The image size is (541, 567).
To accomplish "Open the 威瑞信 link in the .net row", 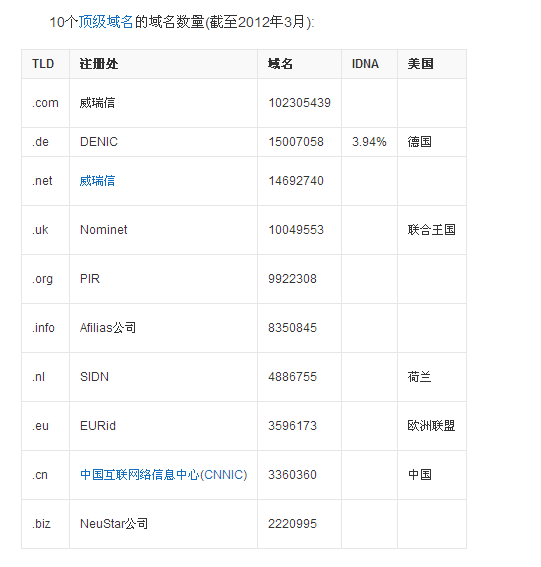I will click(x=97, y=181).
